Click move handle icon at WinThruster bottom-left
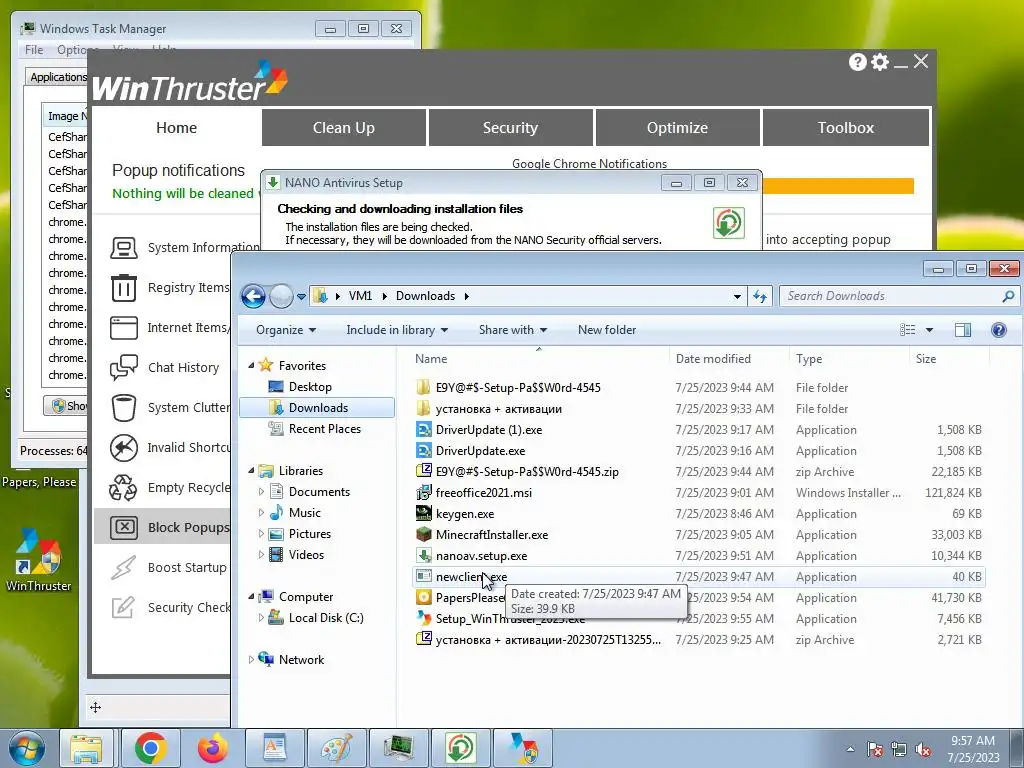The height and width of the screenshot is (768, 1024). point(95,707)
